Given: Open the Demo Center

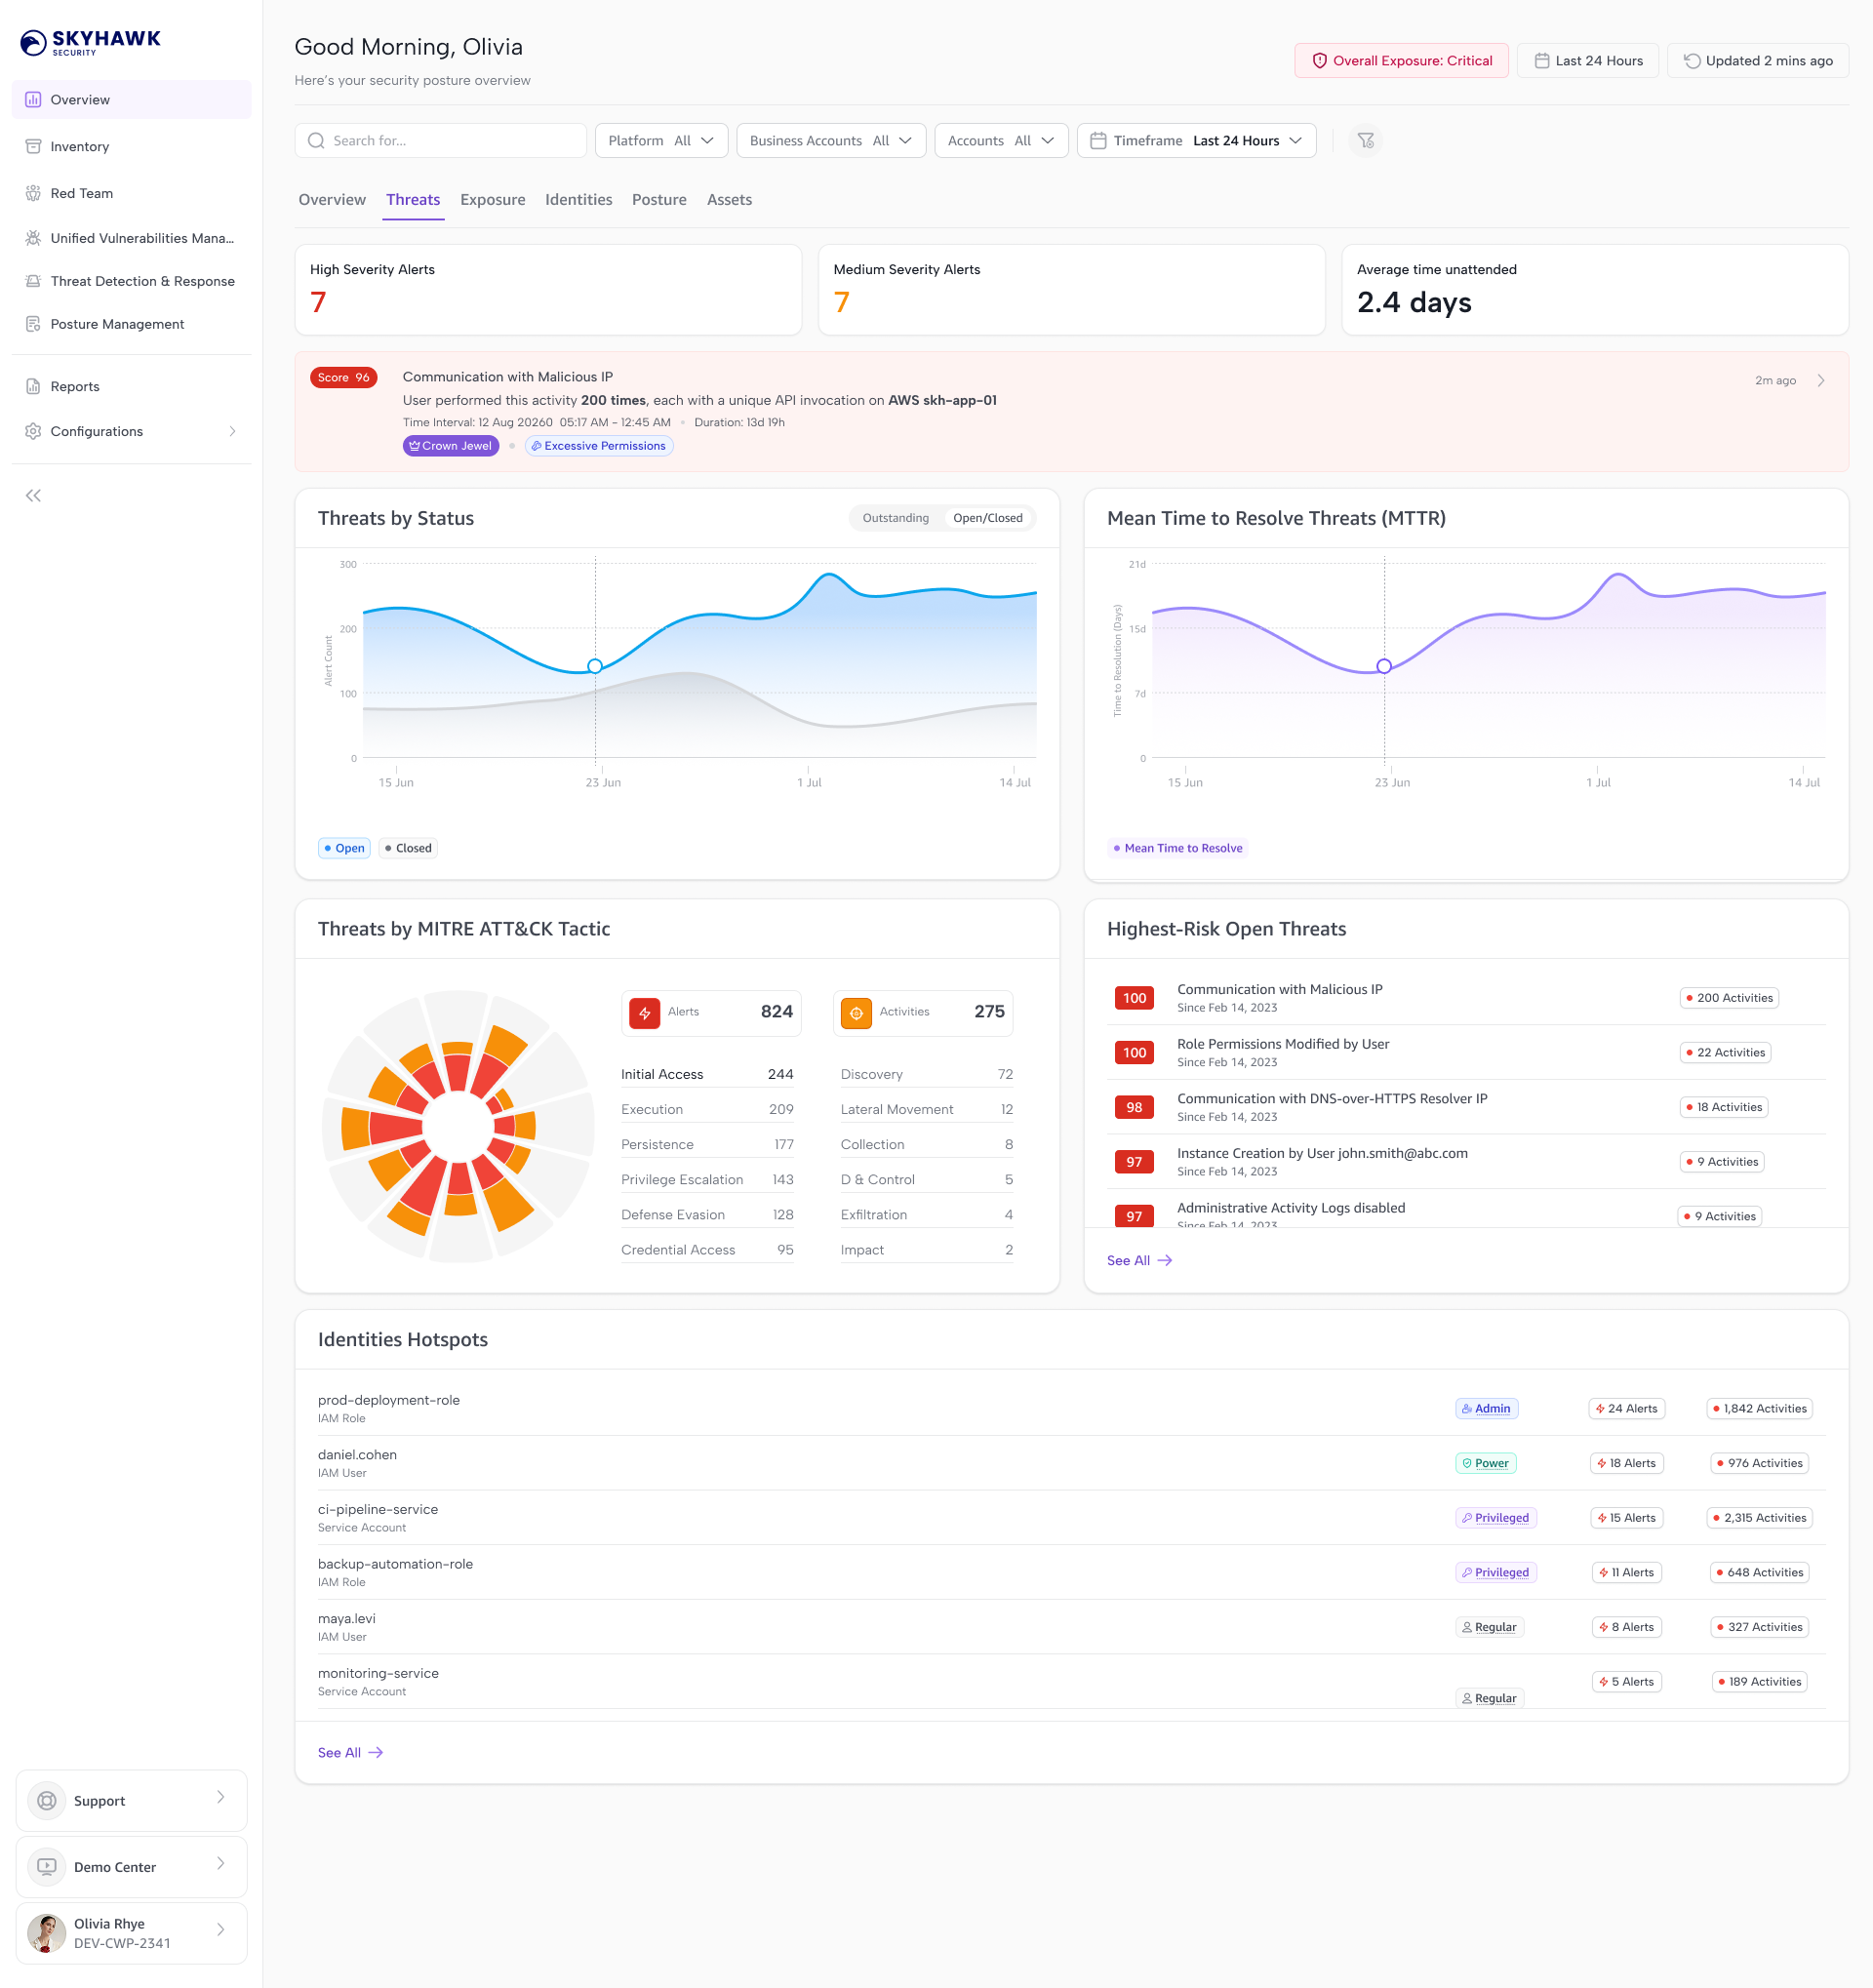Looking at the screenshot, I should pos(131,1866).
